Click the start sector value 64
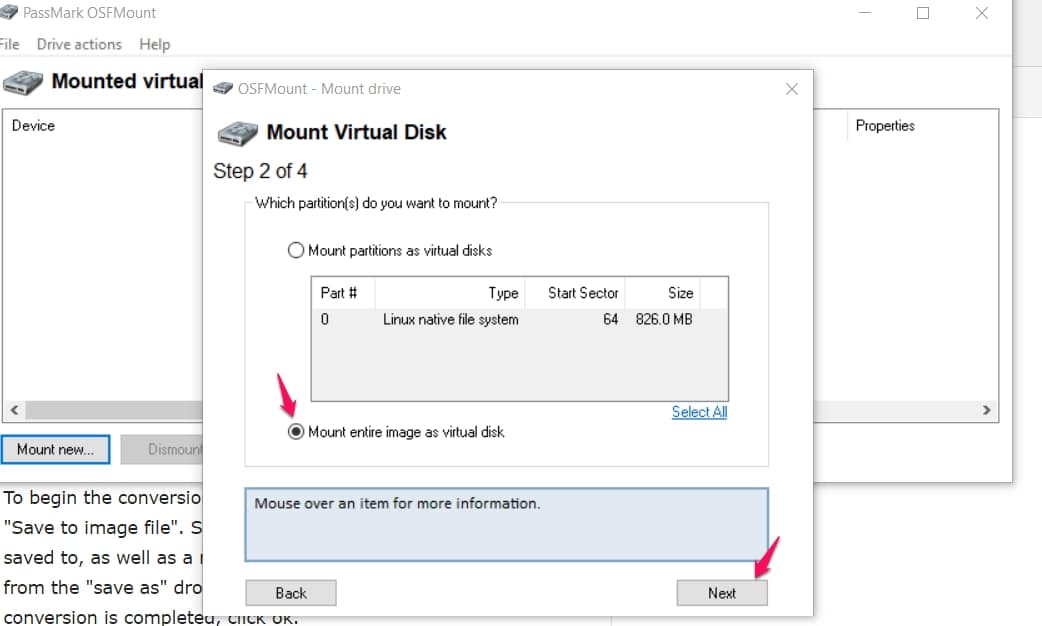The height and width of the screenshot is (626, 1042). point(610,320)
